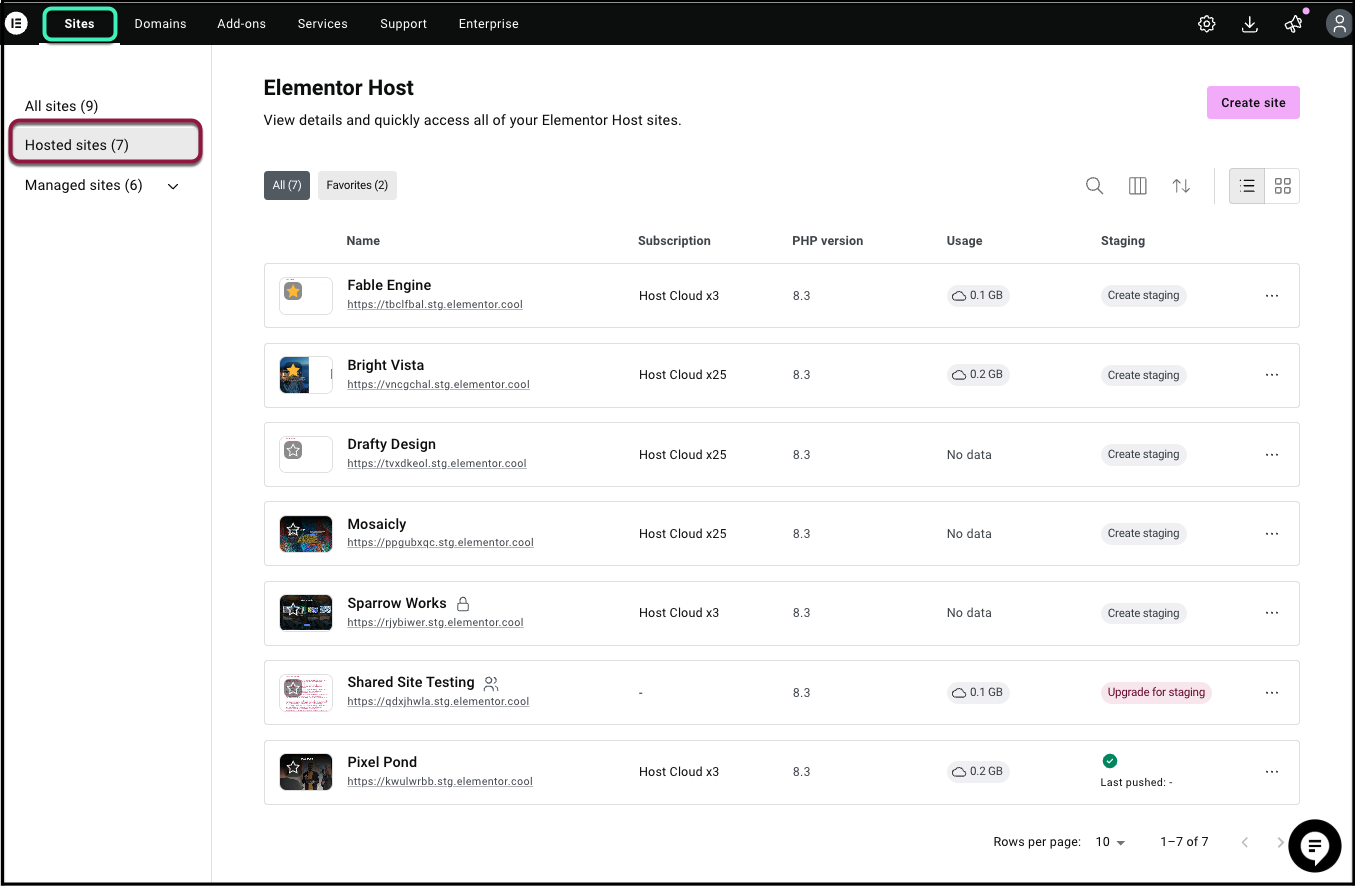Image resolution: width=1355 pixels, height=886 pixels.
Task: Click the download icon in top bar
Action: (1249, 24)
